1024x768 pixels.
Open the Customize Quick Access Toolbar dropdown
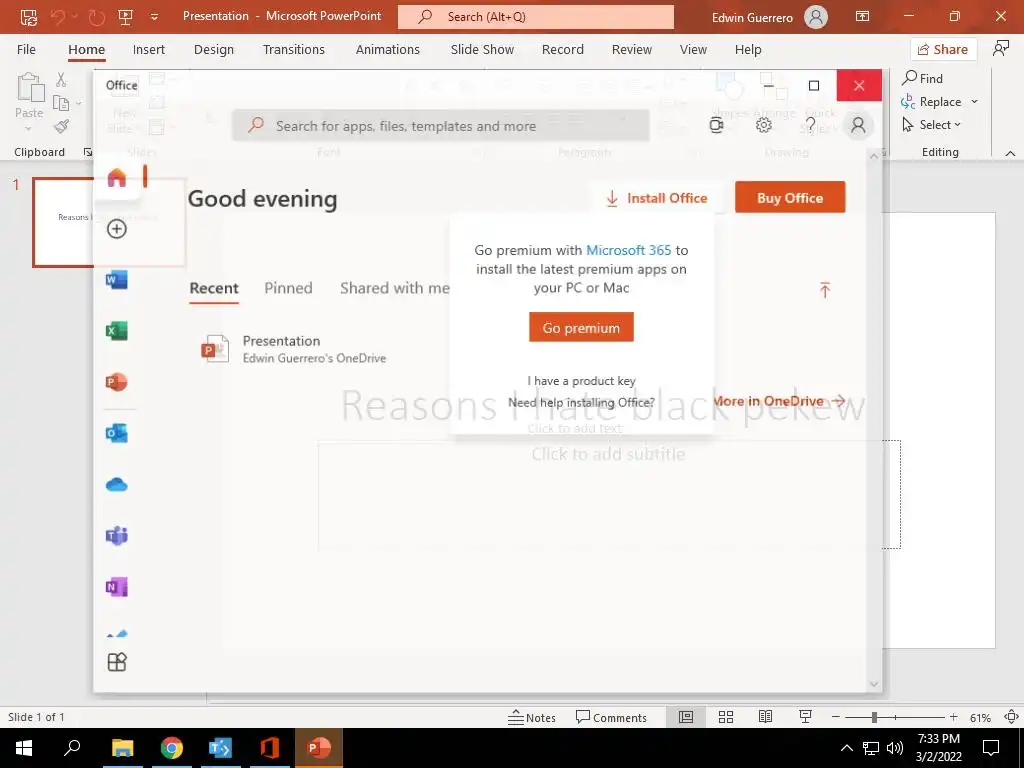[x=154, y=17]
